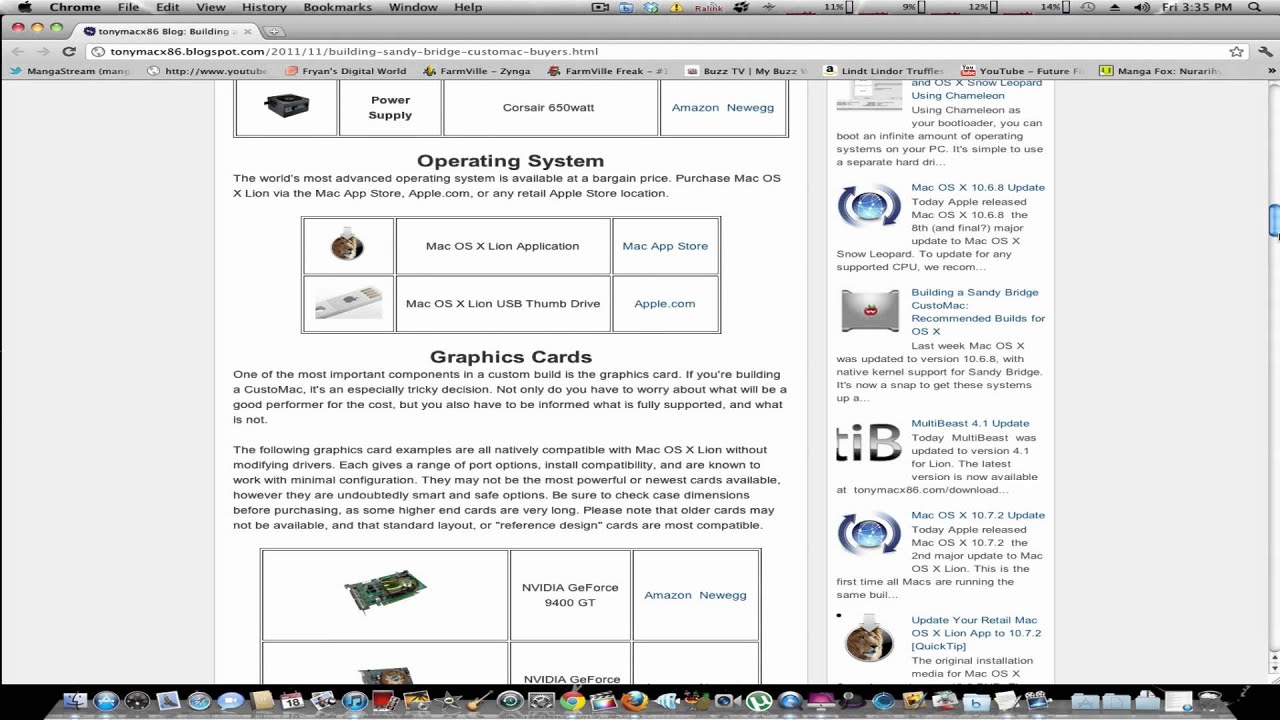Open Finder from the dock
Screen dimensions: 1280x720
(x=75, y=700)
